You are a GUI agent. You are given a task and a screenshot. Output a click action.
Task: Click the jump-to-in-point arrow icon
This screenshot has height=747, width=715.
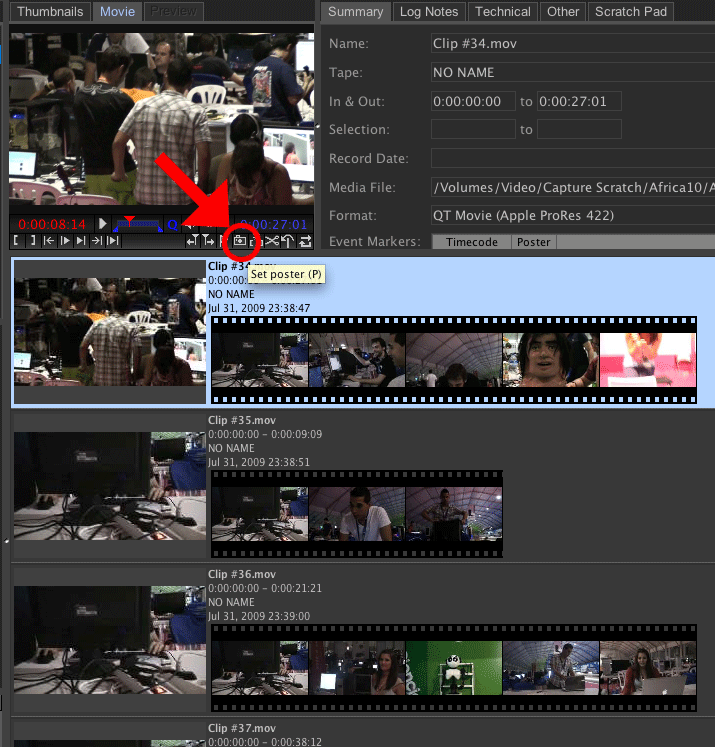[48, 241]
